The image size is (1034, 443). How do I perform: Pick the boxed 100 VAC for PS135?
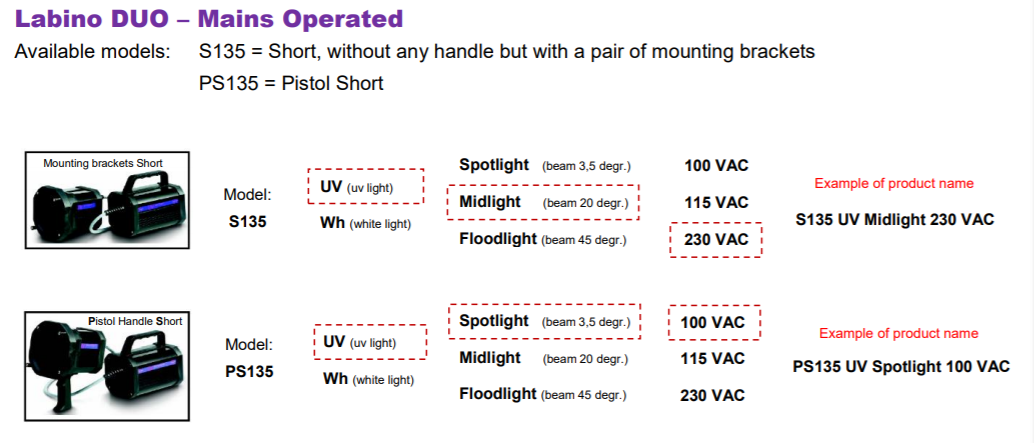713,322
